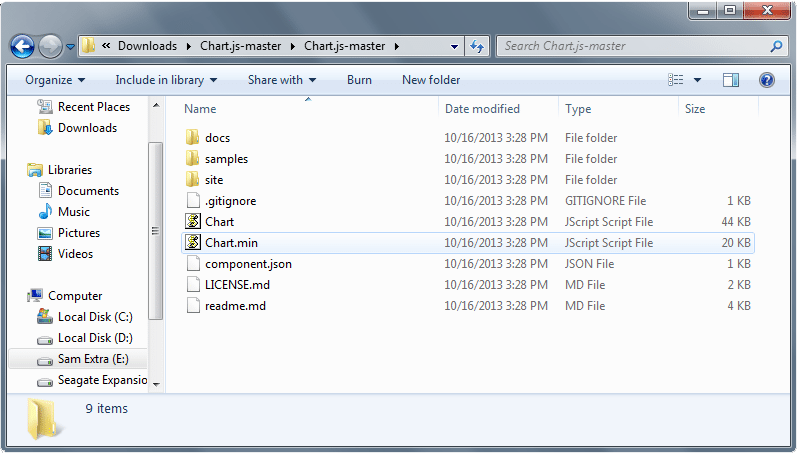Select the readme.md file icon
The image size is (800, 454).
coord(193,306)
